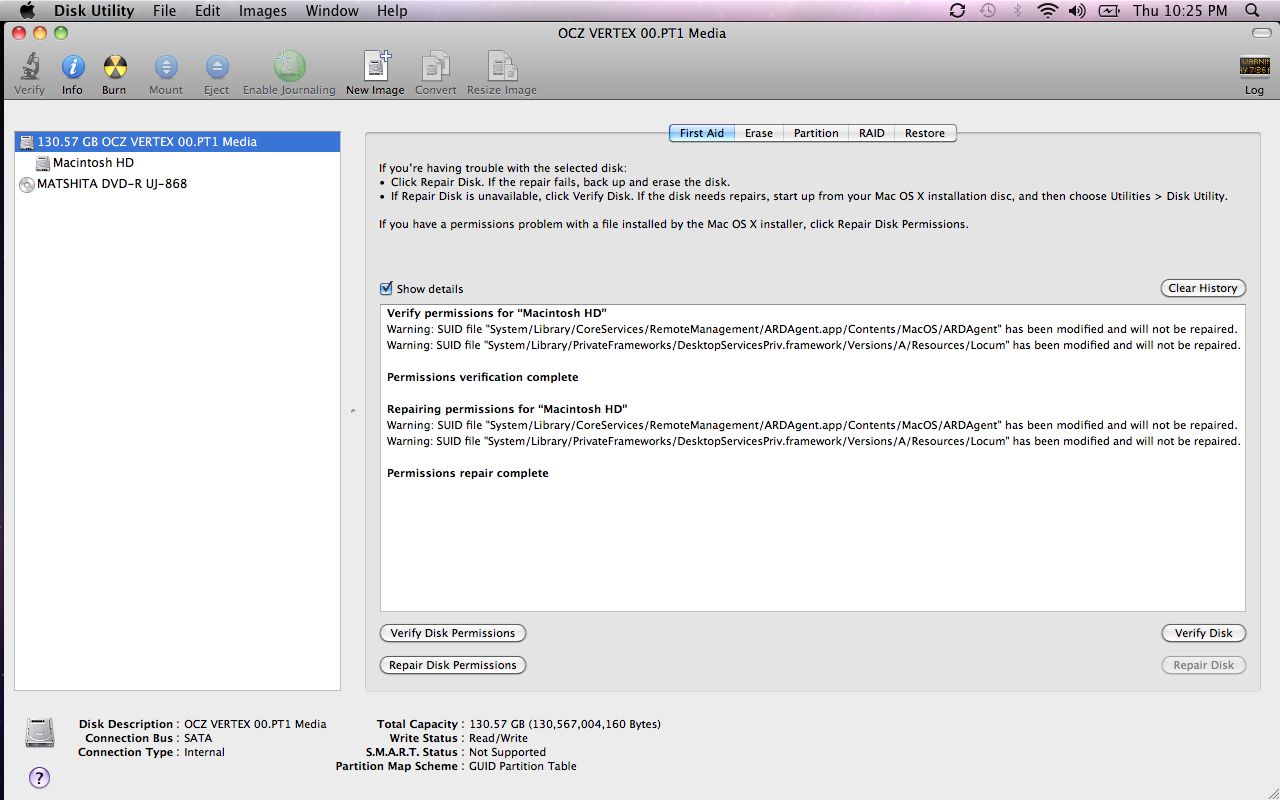The height and width of the screenshot is (800, 1280).
Task: Open the Log viewer icon
Action: (1254, 67)
